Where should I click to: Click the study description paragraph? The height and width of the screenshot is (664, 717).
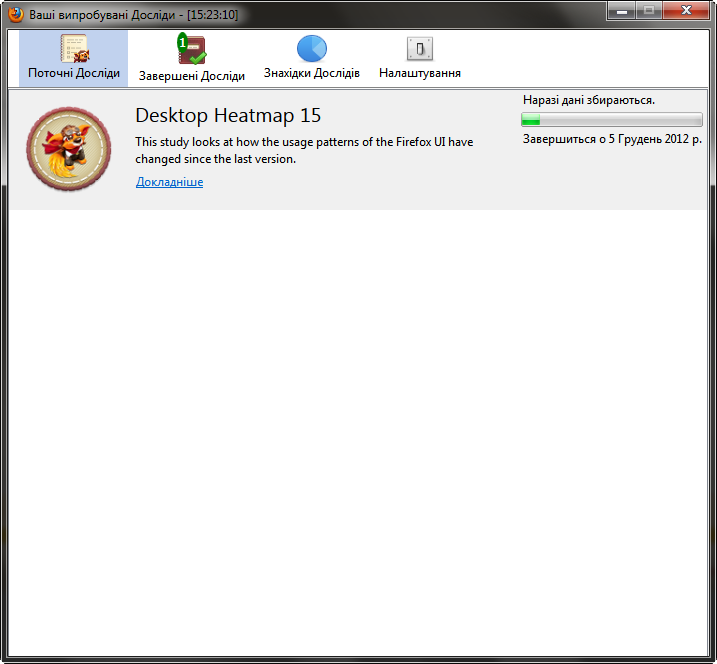pyautogui.click(x=304, y=150)
